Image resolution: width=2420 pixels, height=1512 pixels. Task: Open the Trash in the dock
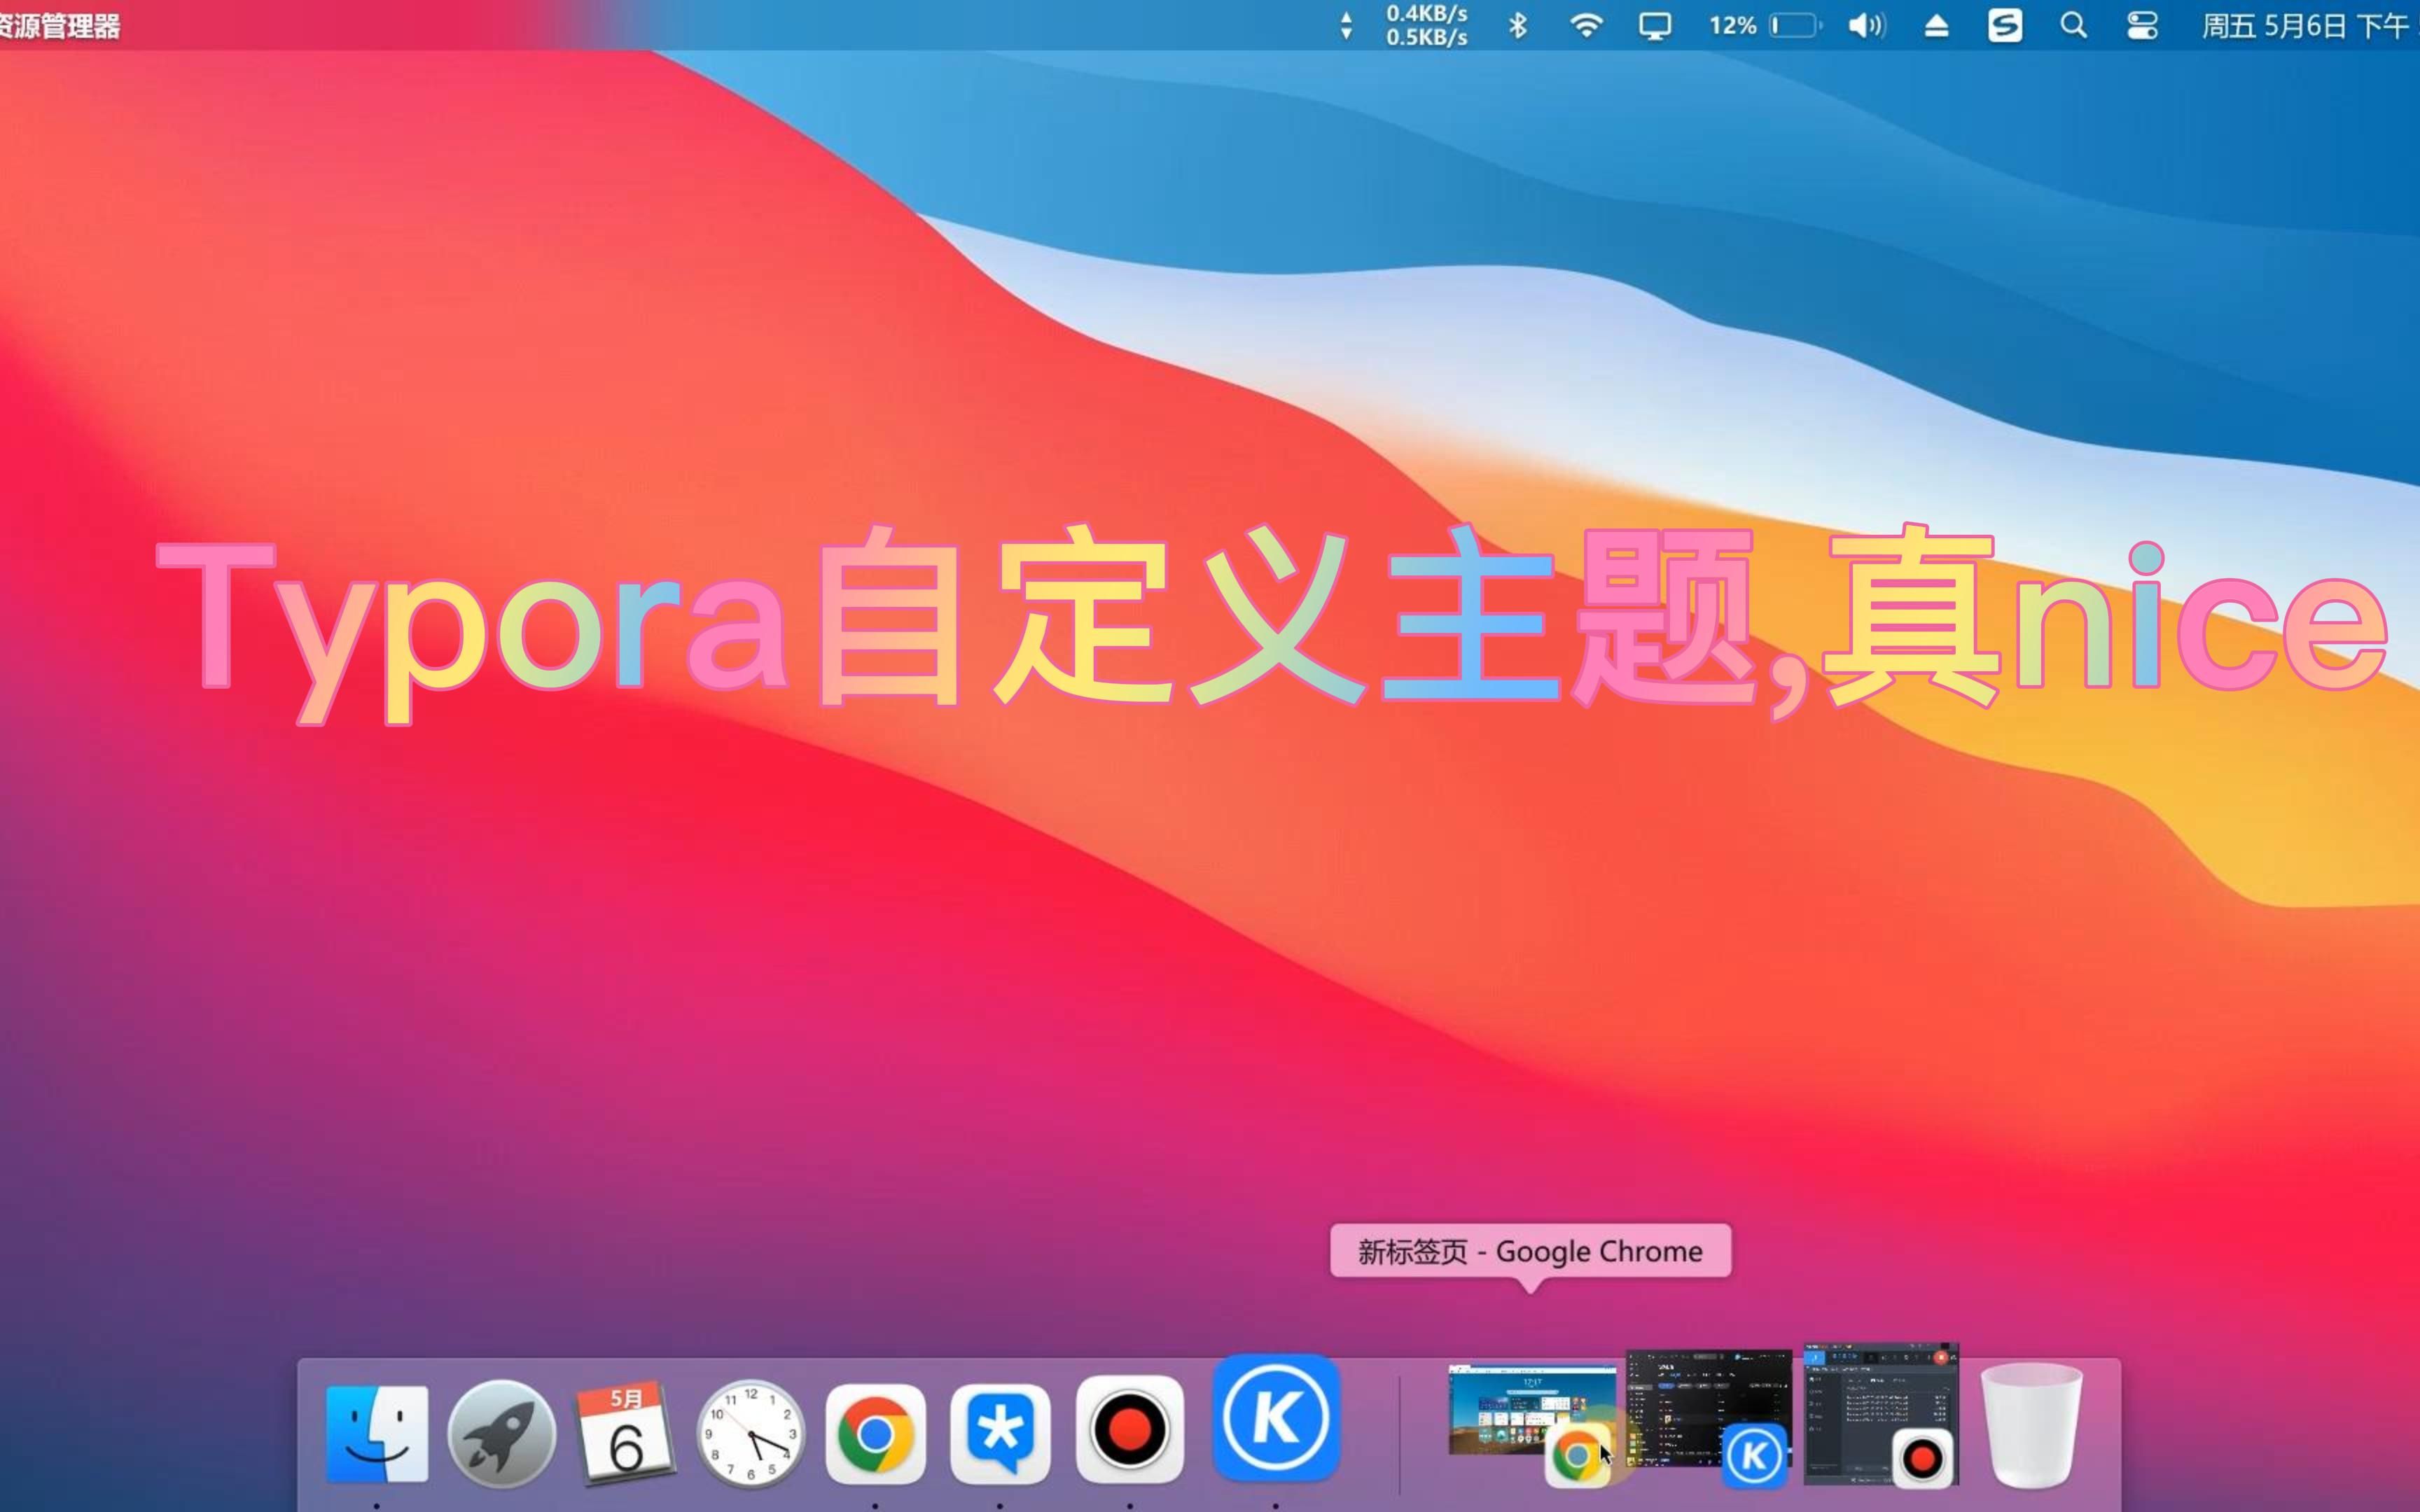click(x=2032, y=1425)
